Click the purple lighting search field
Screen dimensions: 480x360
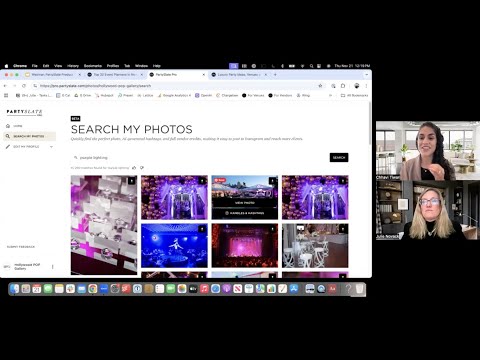tap(199, 157)
